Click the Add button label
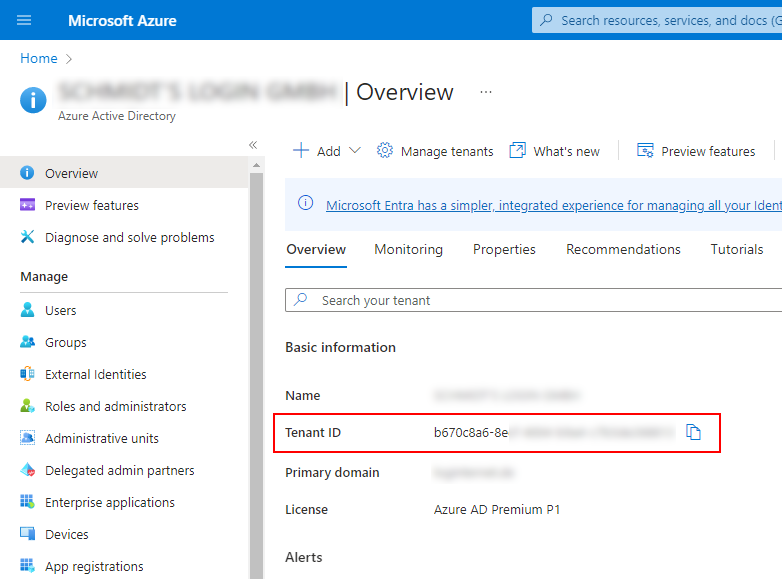The height and width of the screenshot is (579, 782). point(329,151)
